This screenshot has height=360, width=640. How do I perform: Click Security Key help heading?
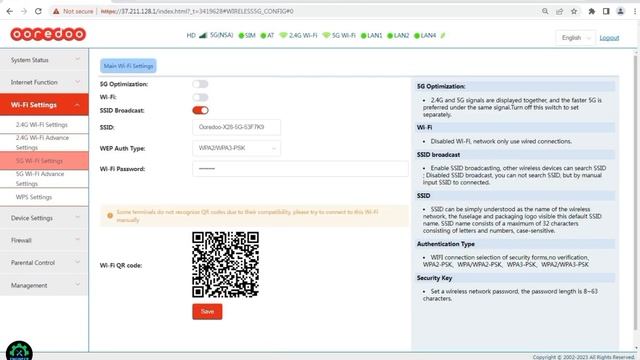click(434, 278)
